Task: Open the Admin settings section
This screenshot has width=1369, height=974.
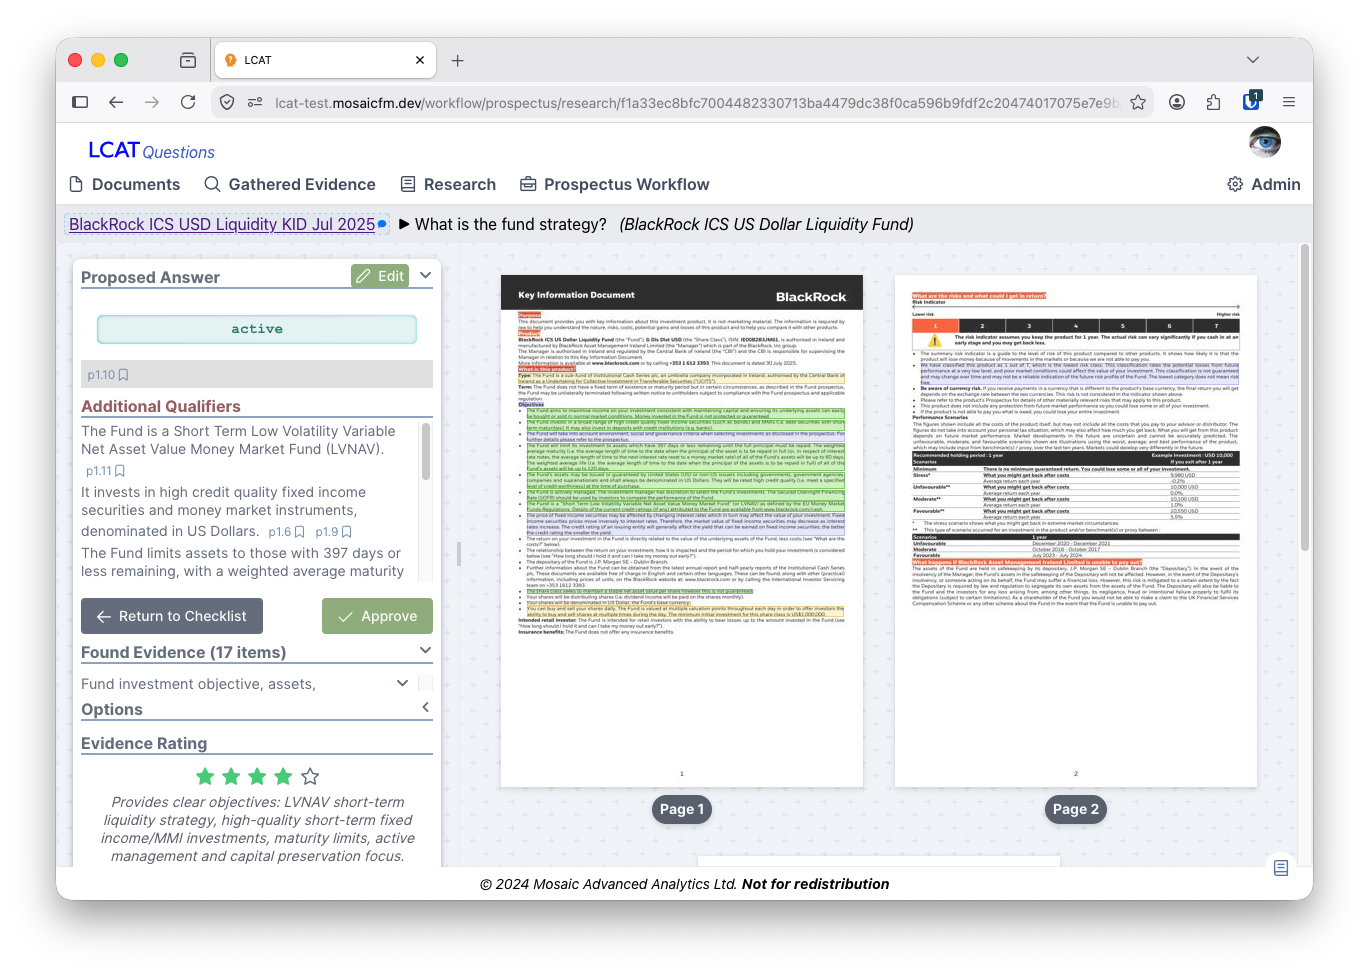Action: [x=1264, y=184]
